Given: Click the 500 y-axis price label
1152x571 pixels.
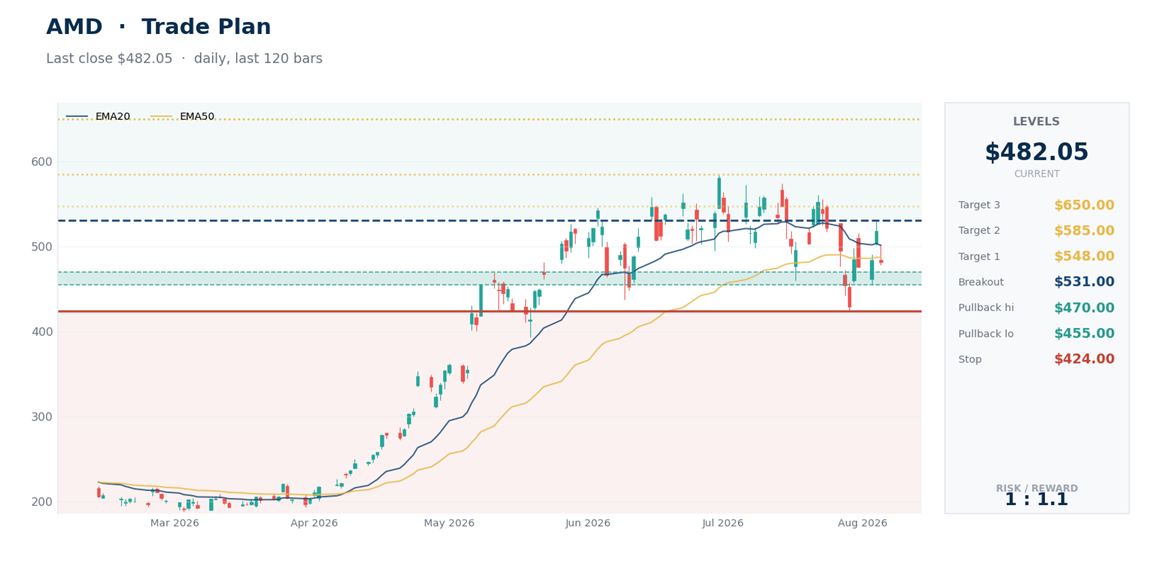Looking at the screenshot, I should click(42, 247).
